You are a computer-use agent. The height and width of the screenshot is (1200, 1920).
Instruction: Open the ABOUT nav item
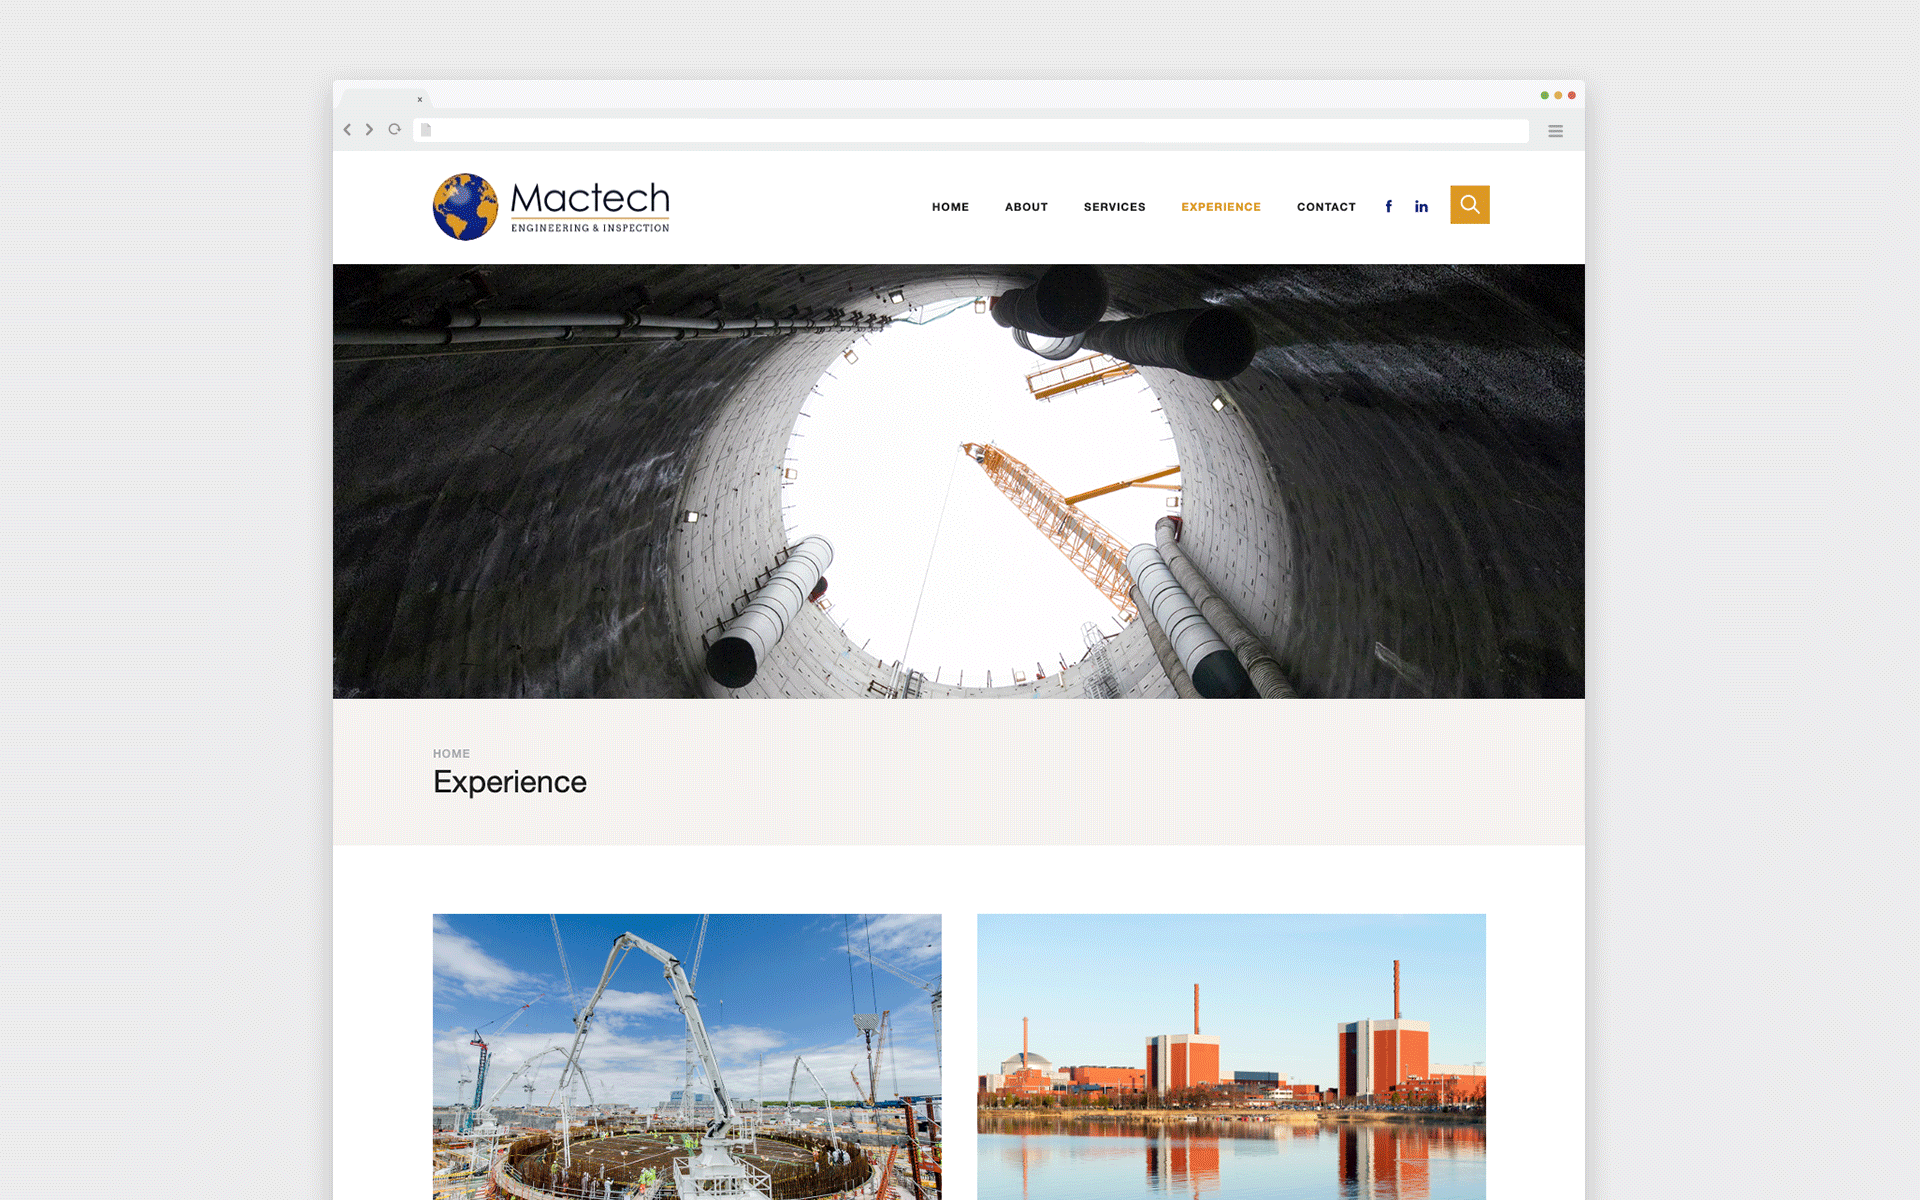(1026, 207)
